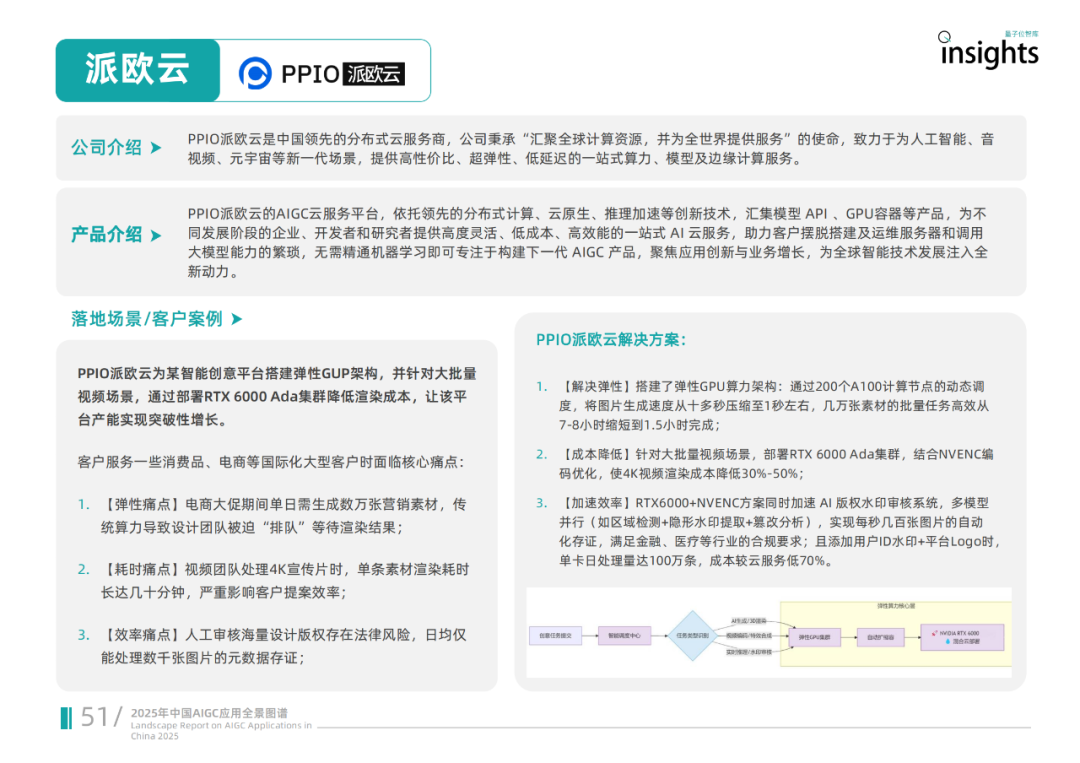
Task: Click the 产品介绍 section heading
Action: (106, 235)
